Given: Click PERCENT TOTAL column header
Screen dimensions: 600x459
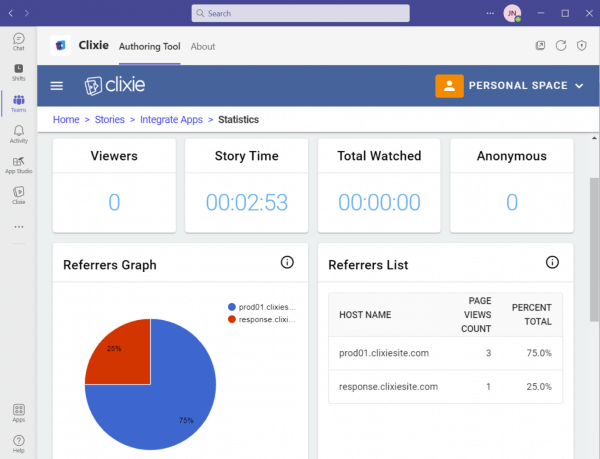Looking at the screenshot, I should click(x=532, y=315).
